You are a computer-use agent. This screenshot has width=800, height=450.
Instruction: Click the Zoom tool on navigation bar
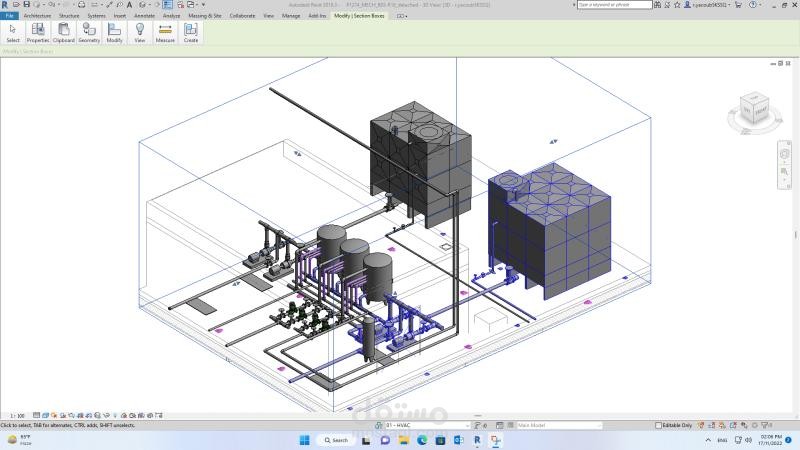(784, 171)
